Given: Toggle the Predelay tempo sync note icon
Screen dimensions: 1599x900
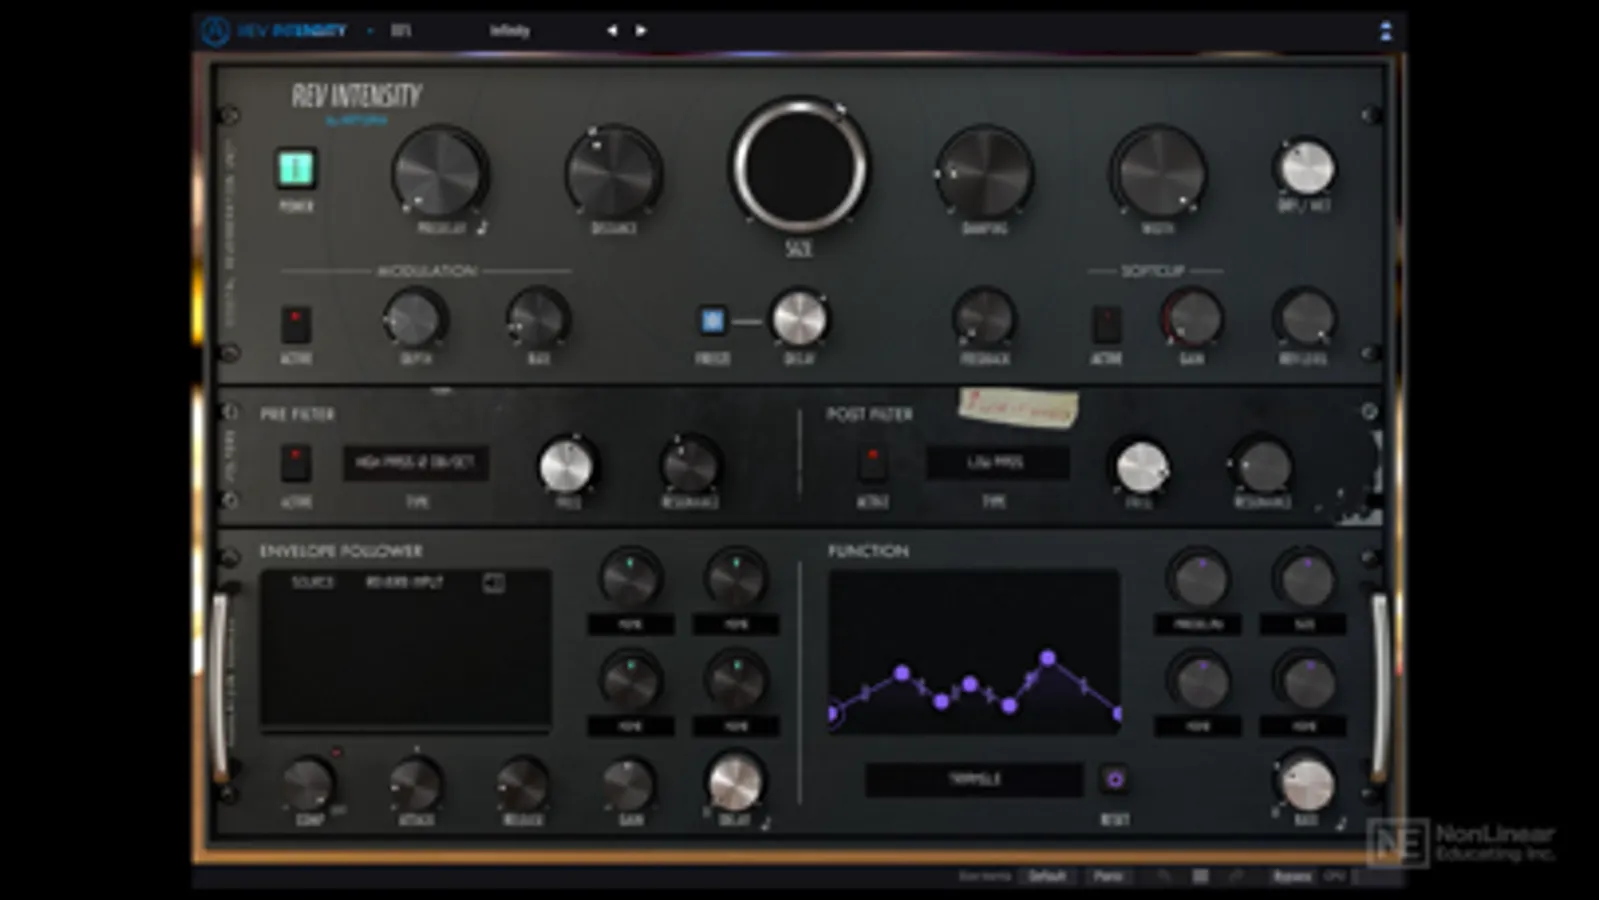Looking at the screenshot, I should tap(482, 228).
